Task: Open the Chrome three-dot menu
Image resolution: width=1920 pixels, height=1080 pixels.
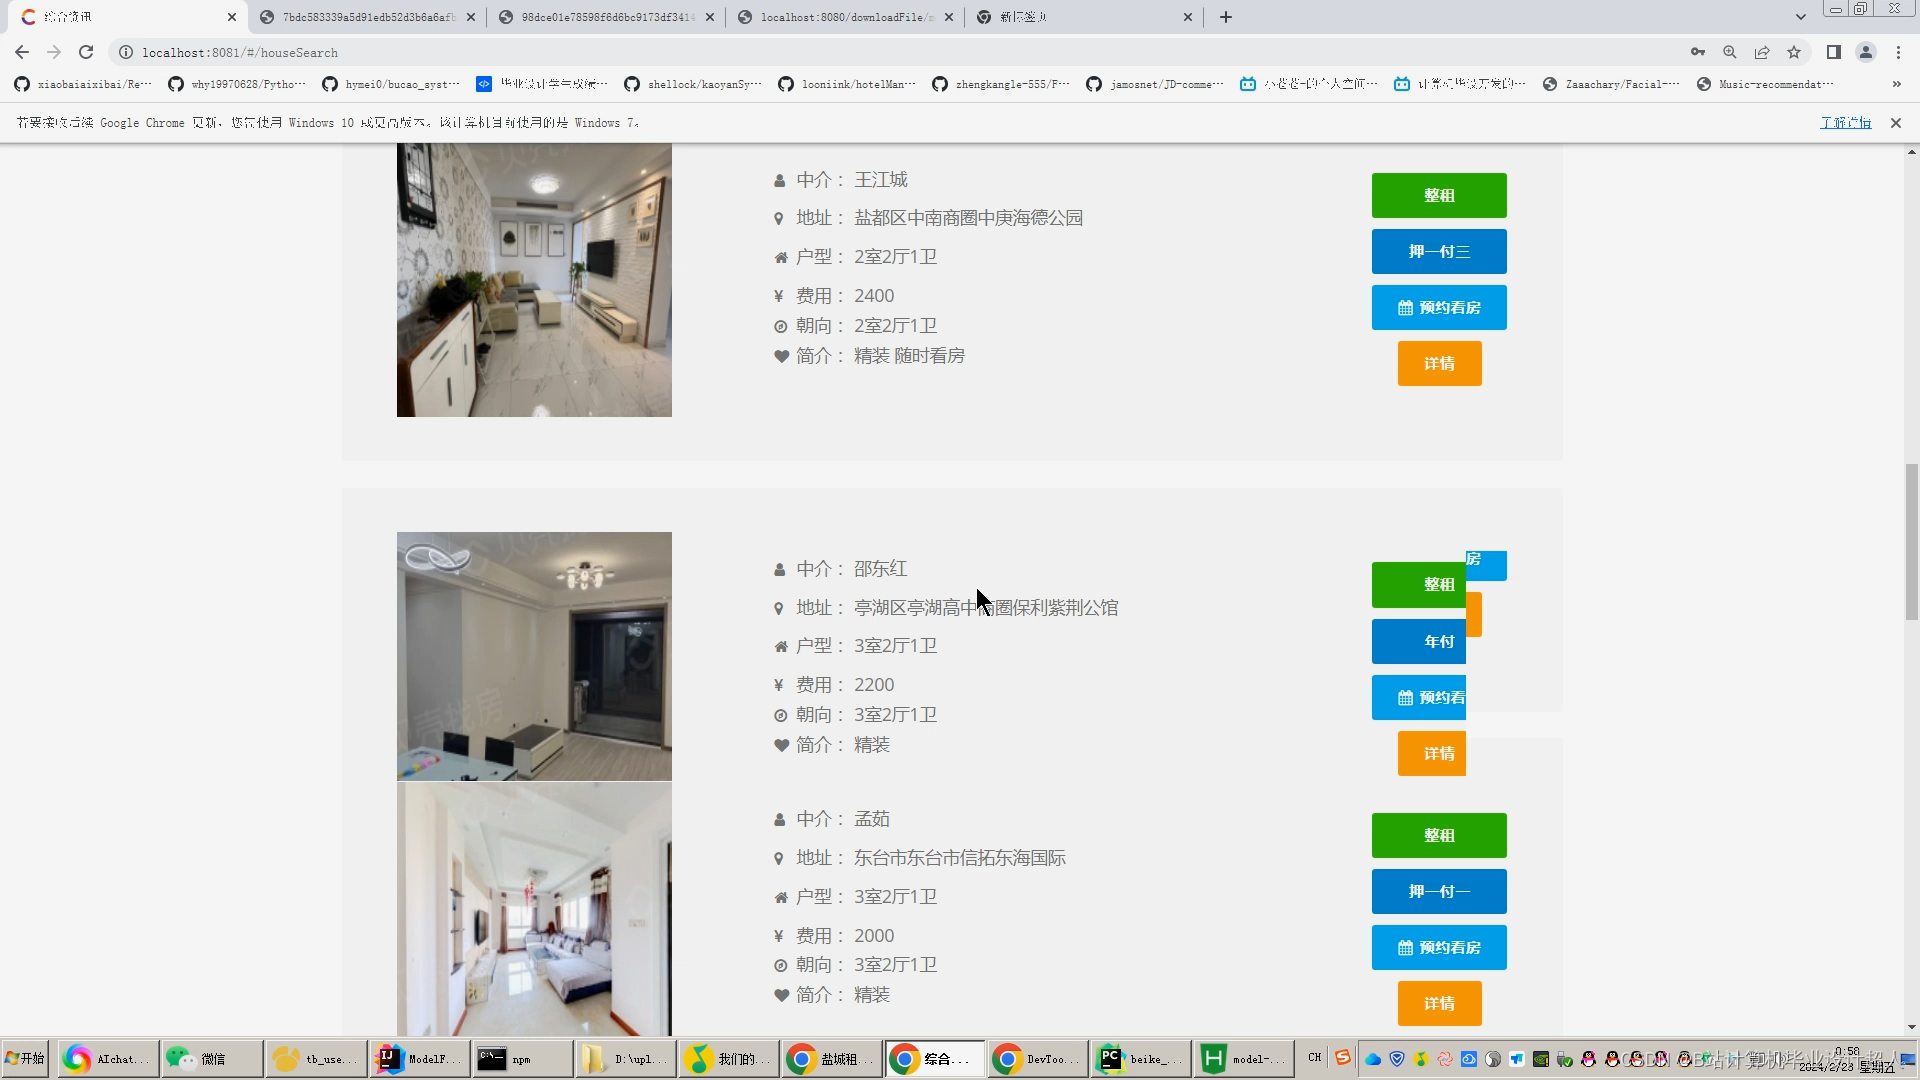Action: click(x=1898, y=52)
